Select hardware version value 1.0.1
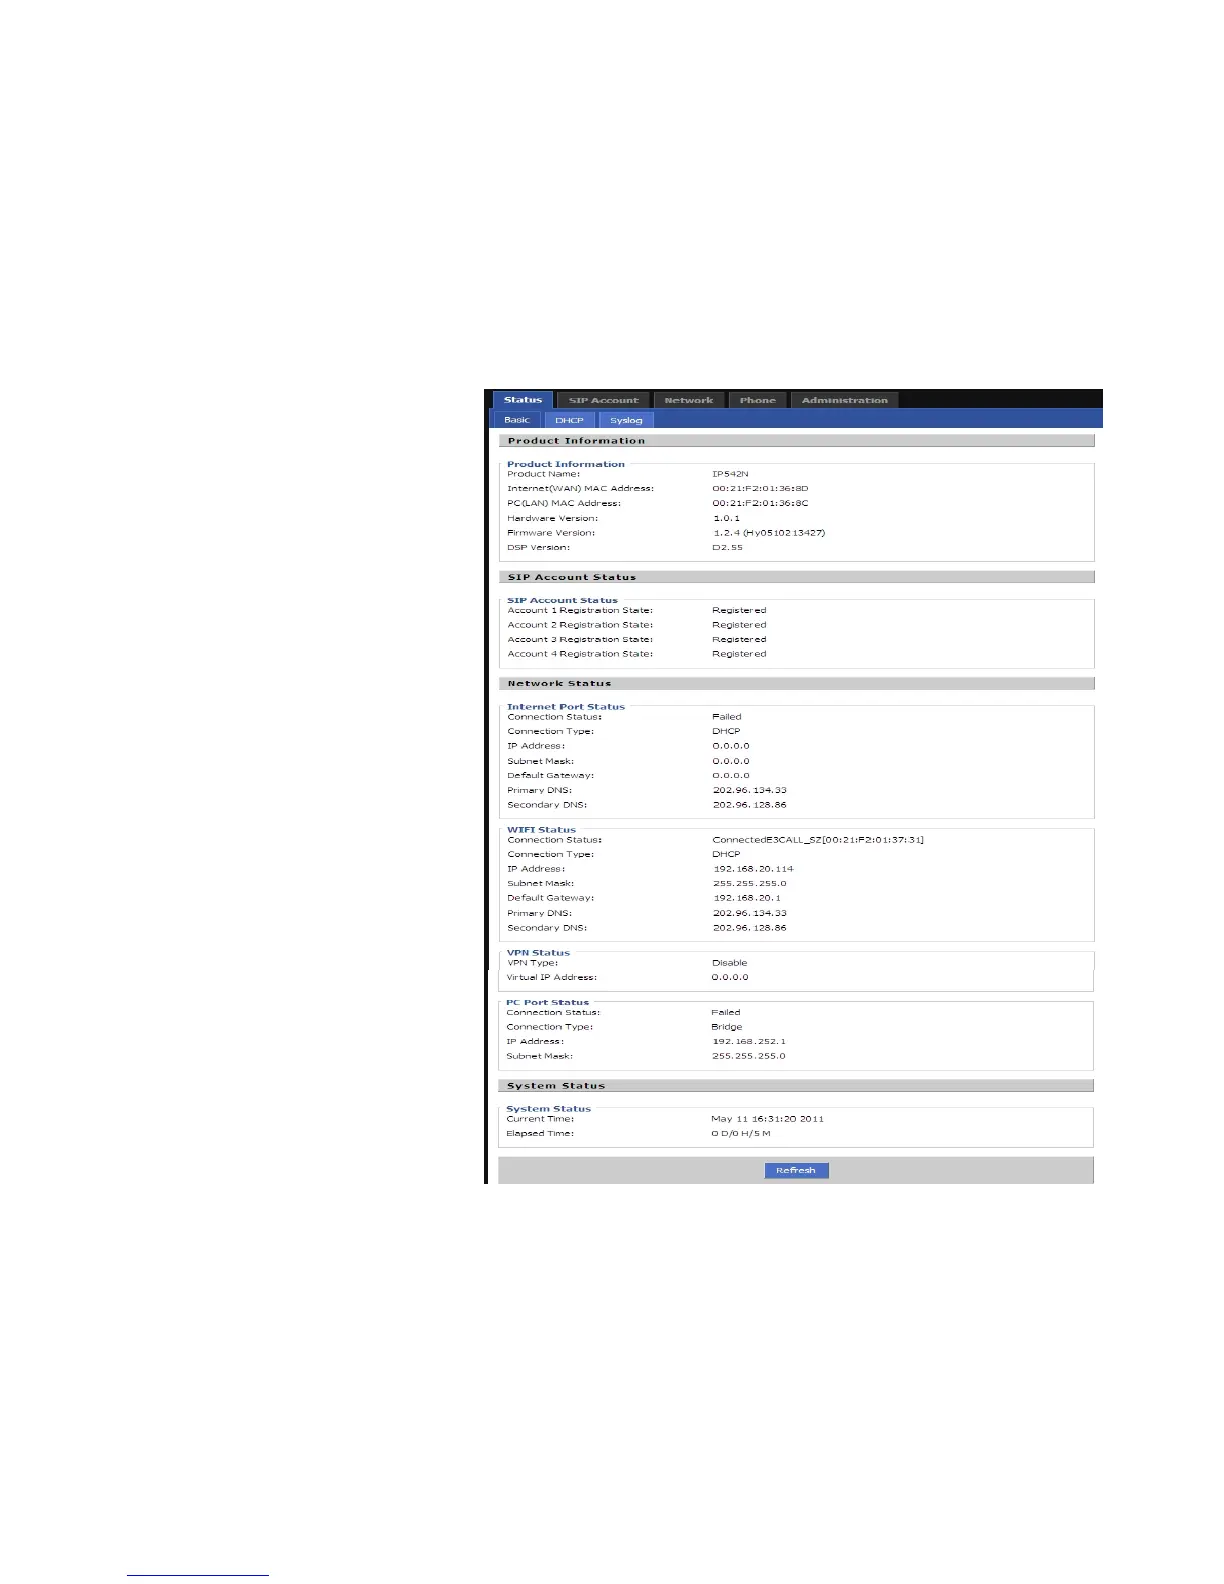 click(x=726, y=518)
